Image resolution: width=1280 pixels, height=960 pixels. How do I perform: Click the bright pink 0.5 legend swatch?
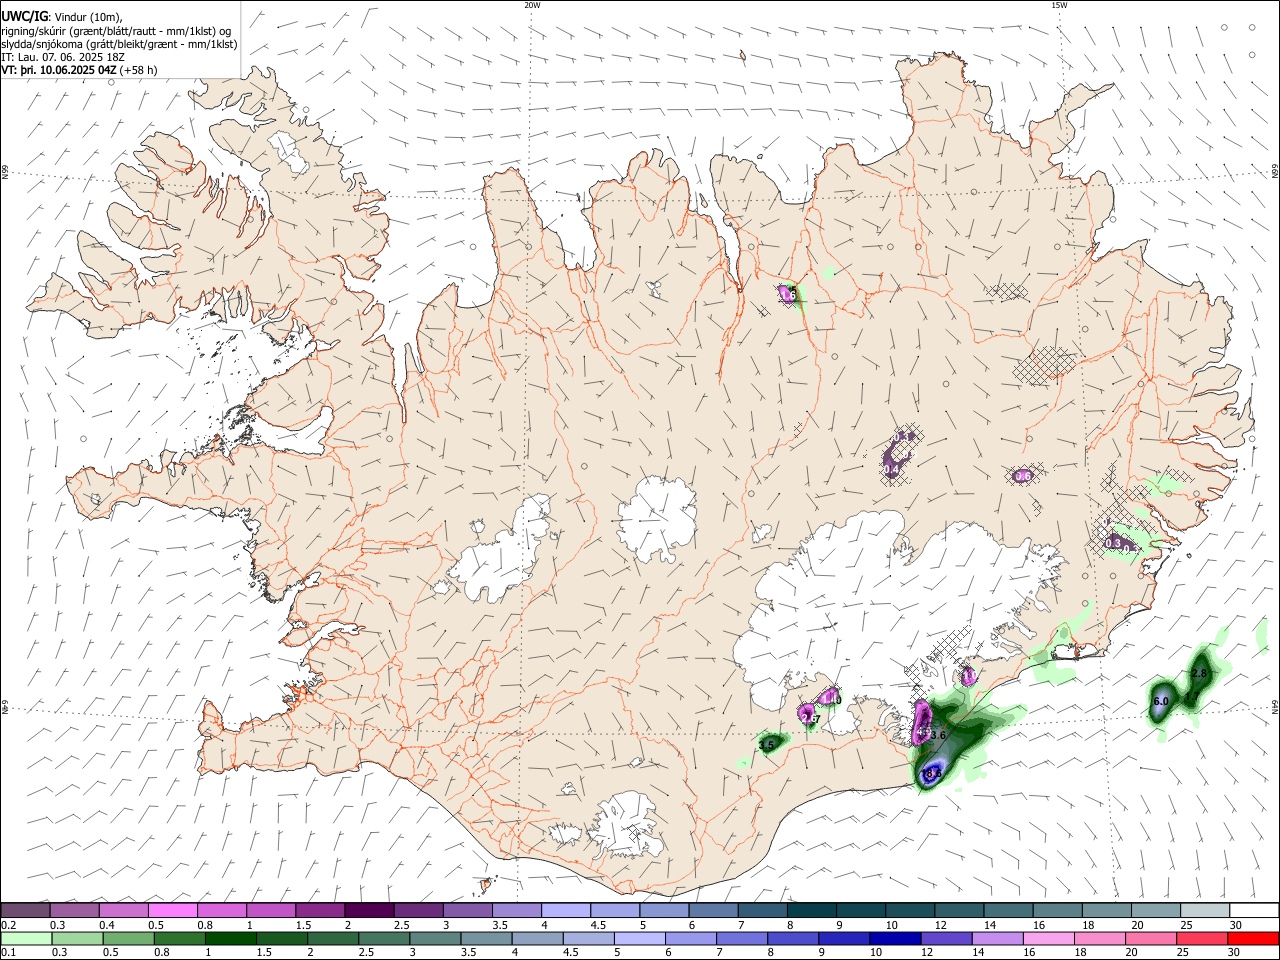[172, 910]
